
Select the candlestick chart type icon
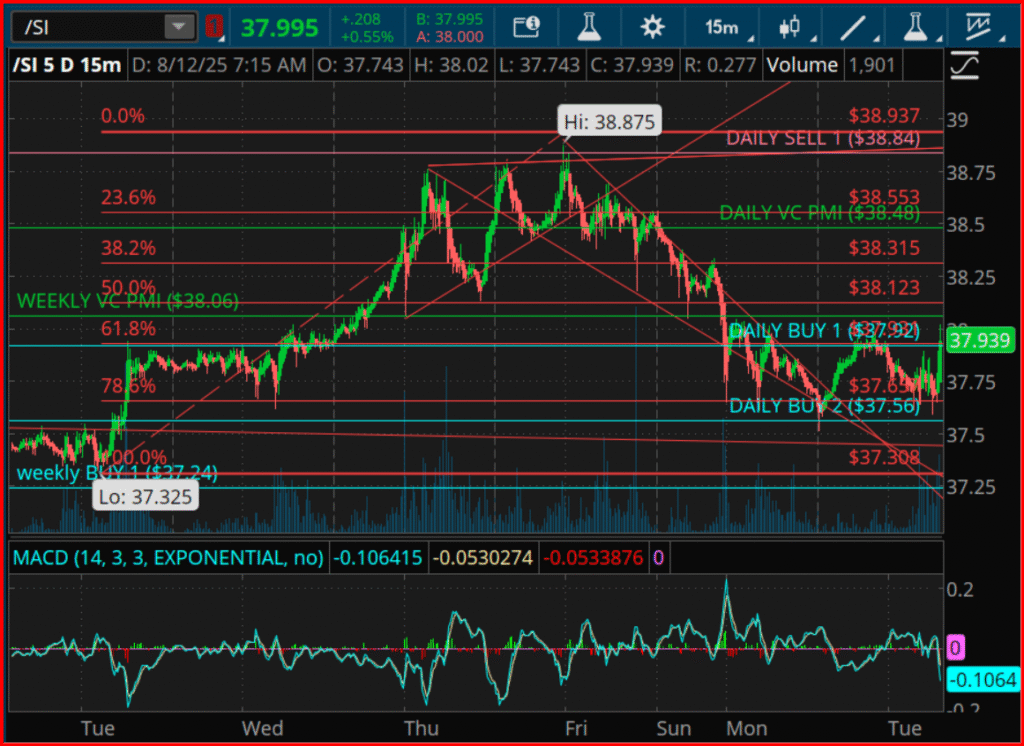pos(789,27)
